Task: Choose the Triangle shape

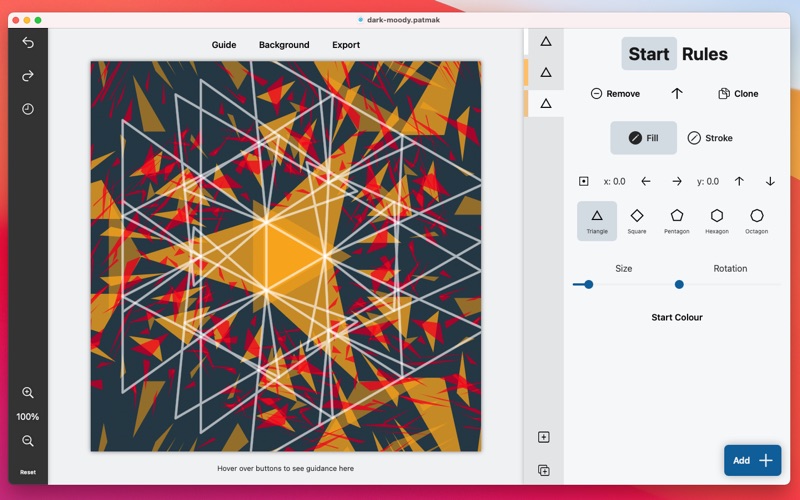Action: pos(597,221)
